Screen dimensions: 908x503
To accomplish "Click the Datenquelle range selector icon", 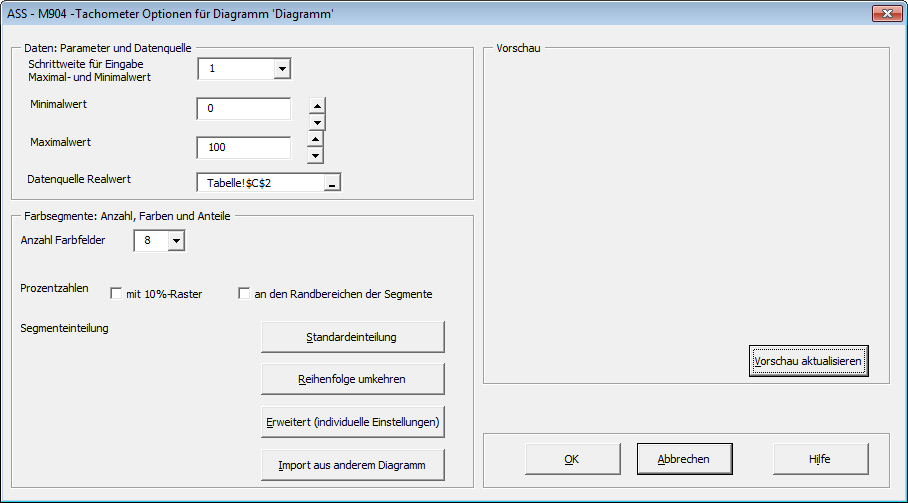I will point(332,182).
